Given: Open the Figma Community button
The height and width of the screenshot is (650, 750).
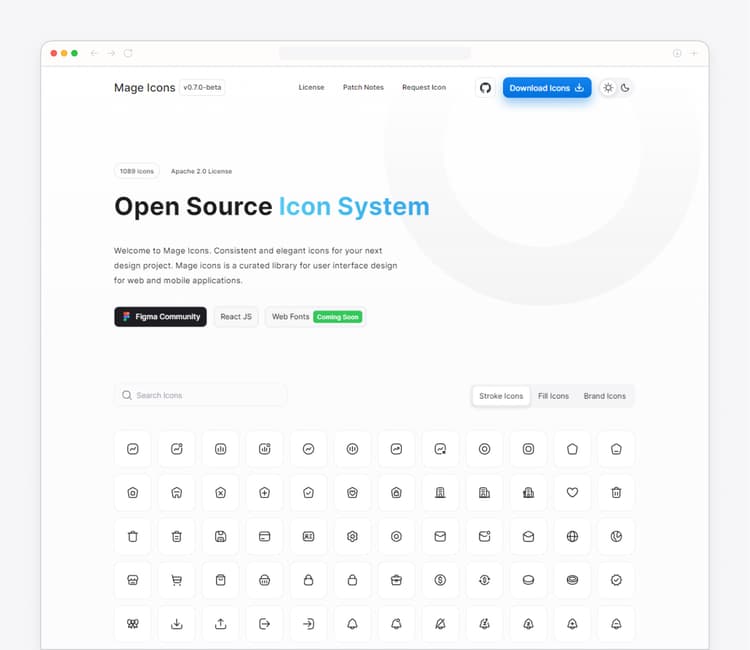Looking at the screenshot, I should coord(160,317).
